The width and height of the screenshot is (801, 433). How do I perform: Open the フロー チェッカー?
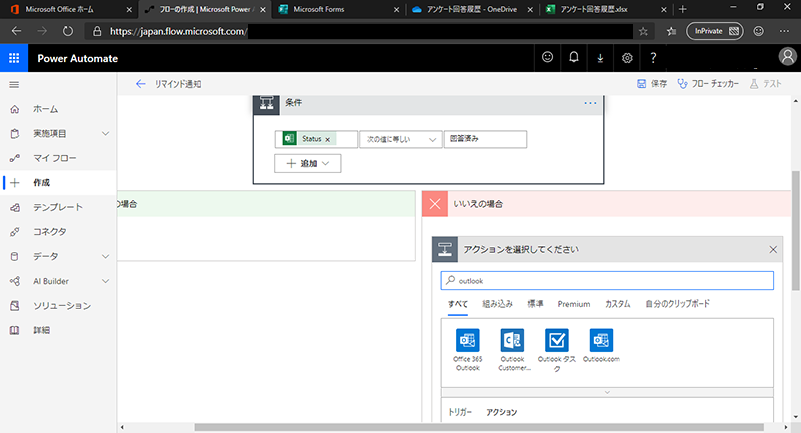pos(708,84)
